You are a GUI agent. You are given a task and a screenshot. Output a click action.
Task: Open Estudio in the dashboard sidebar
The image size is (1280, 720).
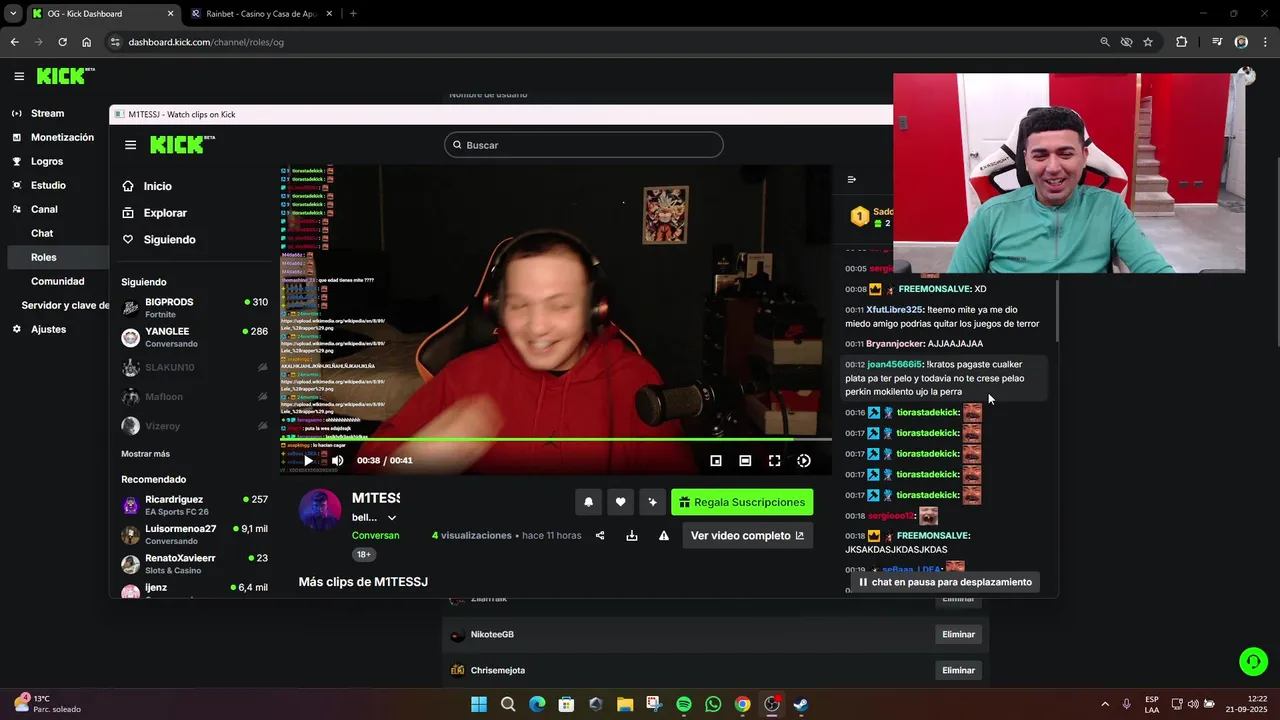48,185
